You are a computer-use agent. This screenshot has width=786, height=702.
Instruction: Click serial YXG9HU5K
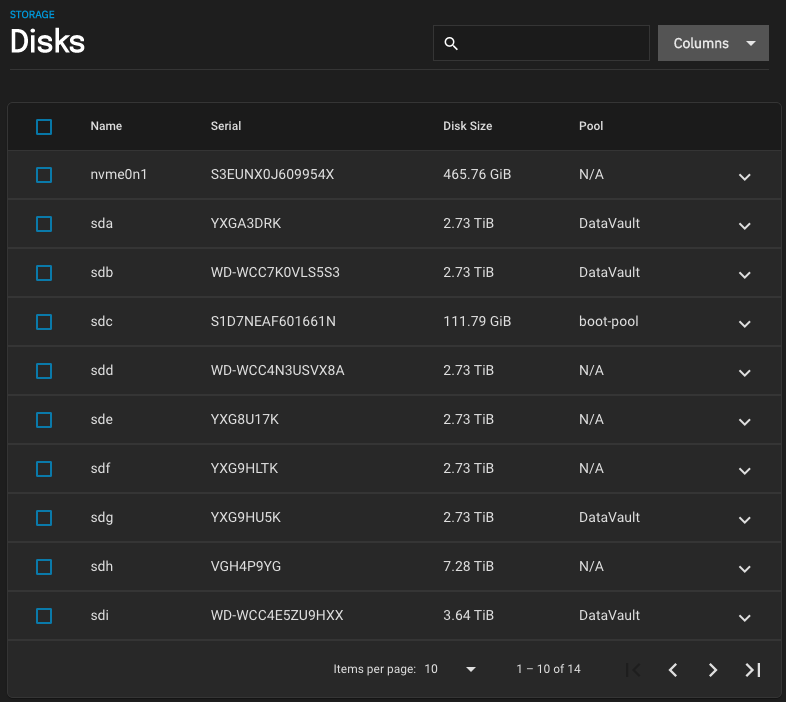[246, 517]
